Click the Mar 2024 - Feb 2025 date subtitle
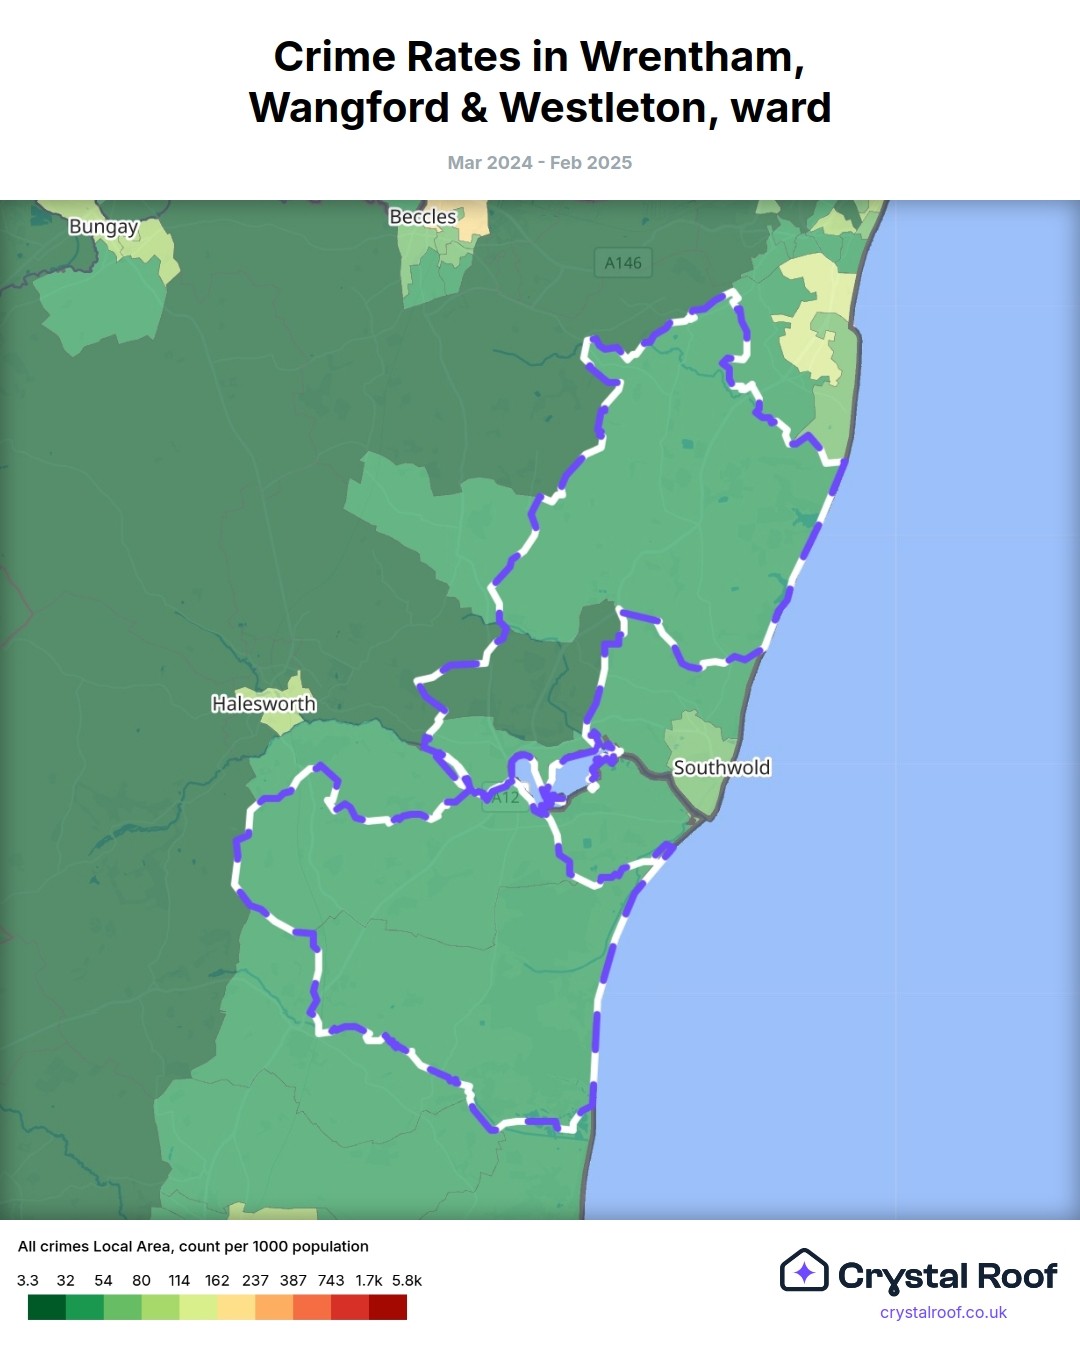Screen dimensions: 1080x1350 click(540, 162)
